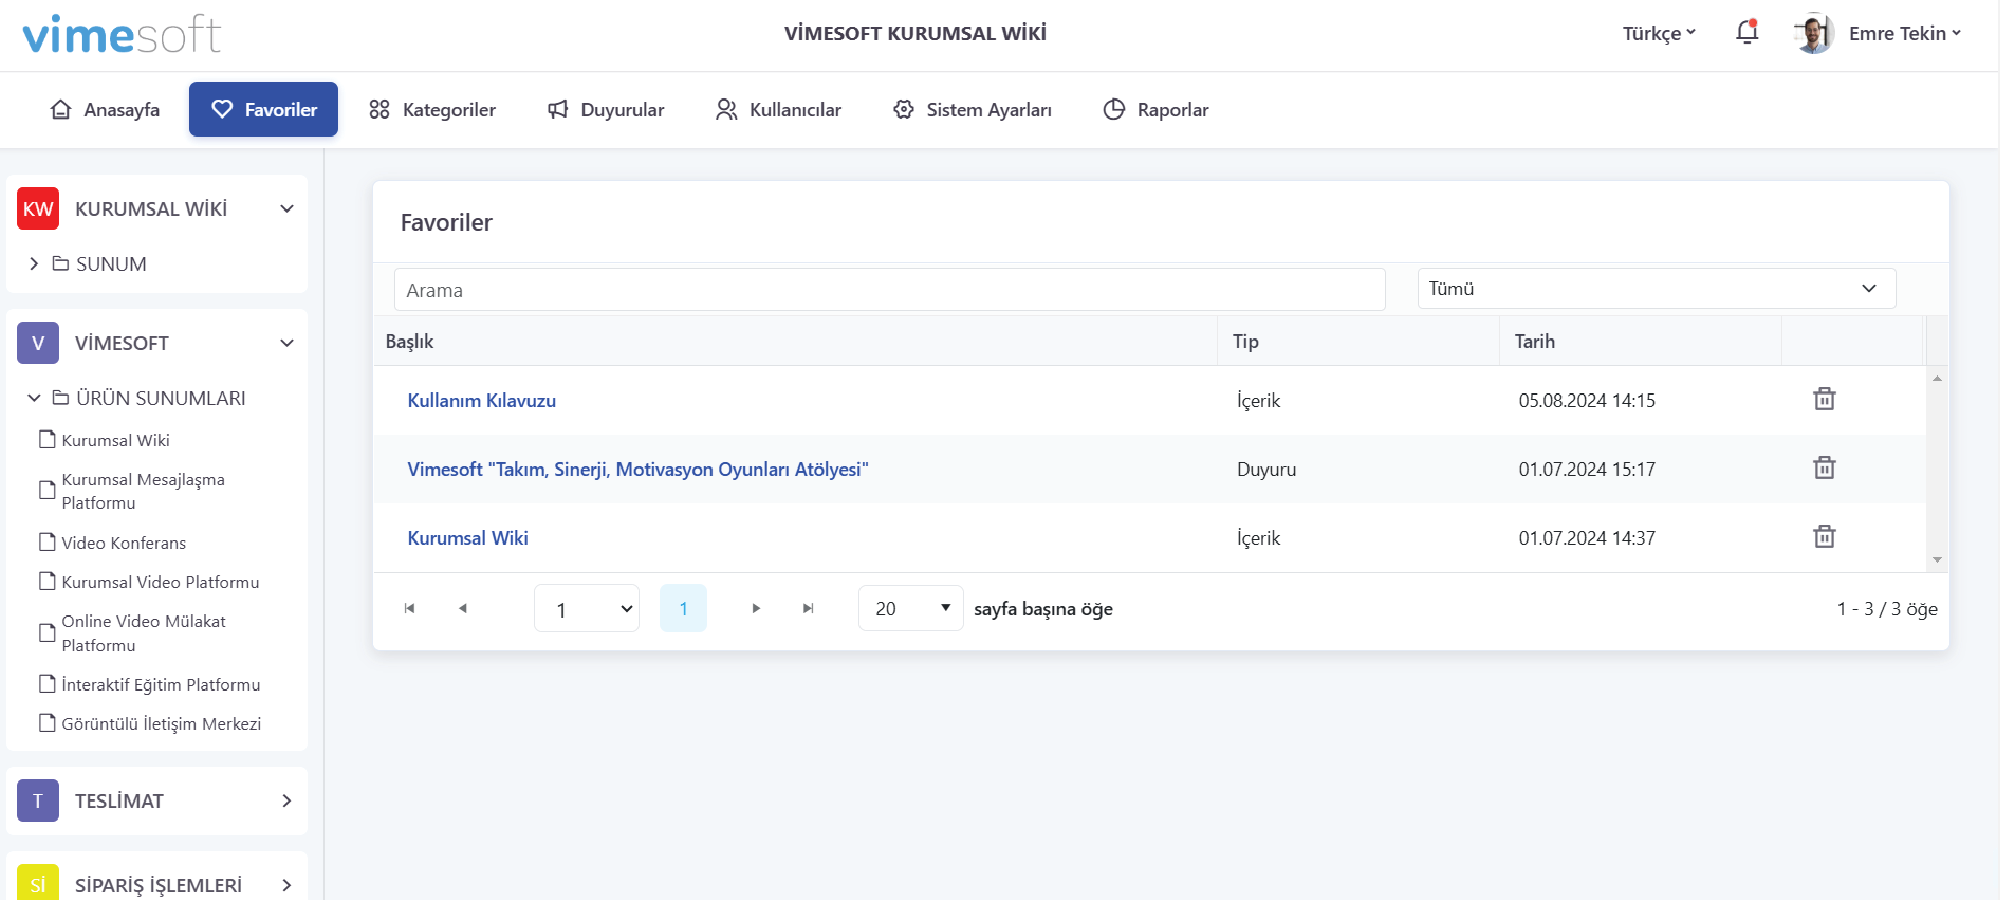Click the Vimesoft logo
2000x900 pixels.
click(x=121, y=34)
